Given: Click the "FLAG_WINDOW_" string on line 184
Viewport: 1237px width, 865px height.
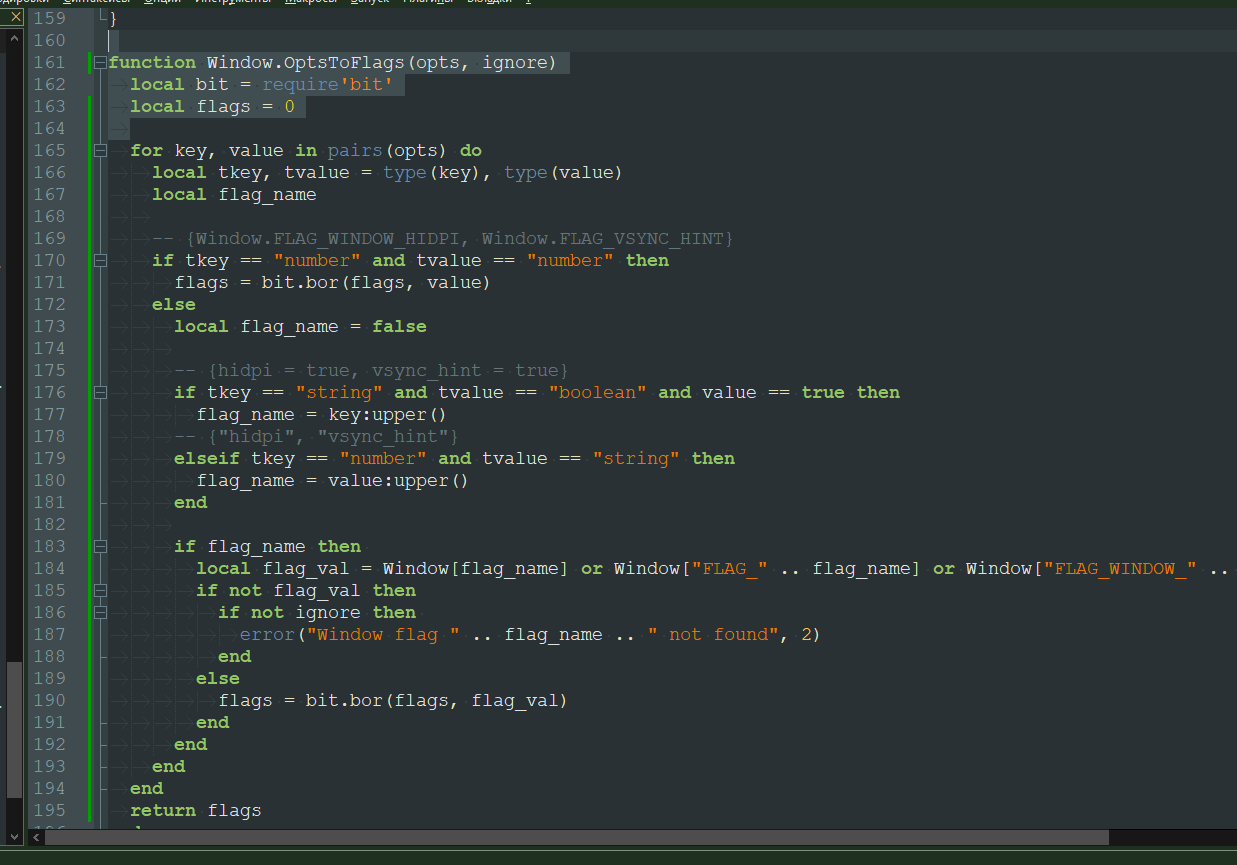Looking at the screenshot, I should coord(1120,568).
